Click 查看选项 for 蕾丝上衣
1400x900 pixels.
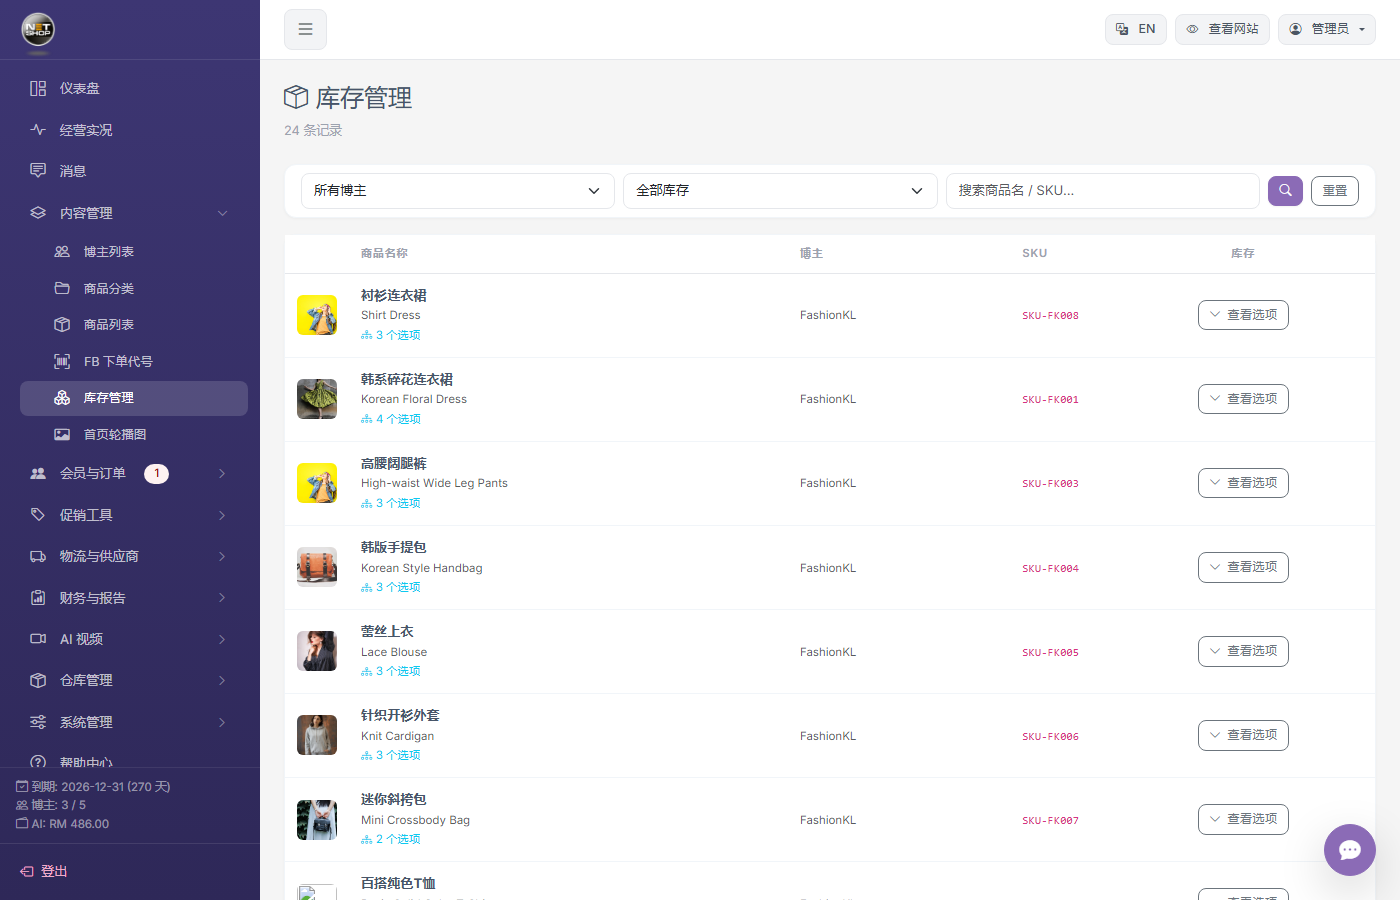click(x=1243, y=651)
